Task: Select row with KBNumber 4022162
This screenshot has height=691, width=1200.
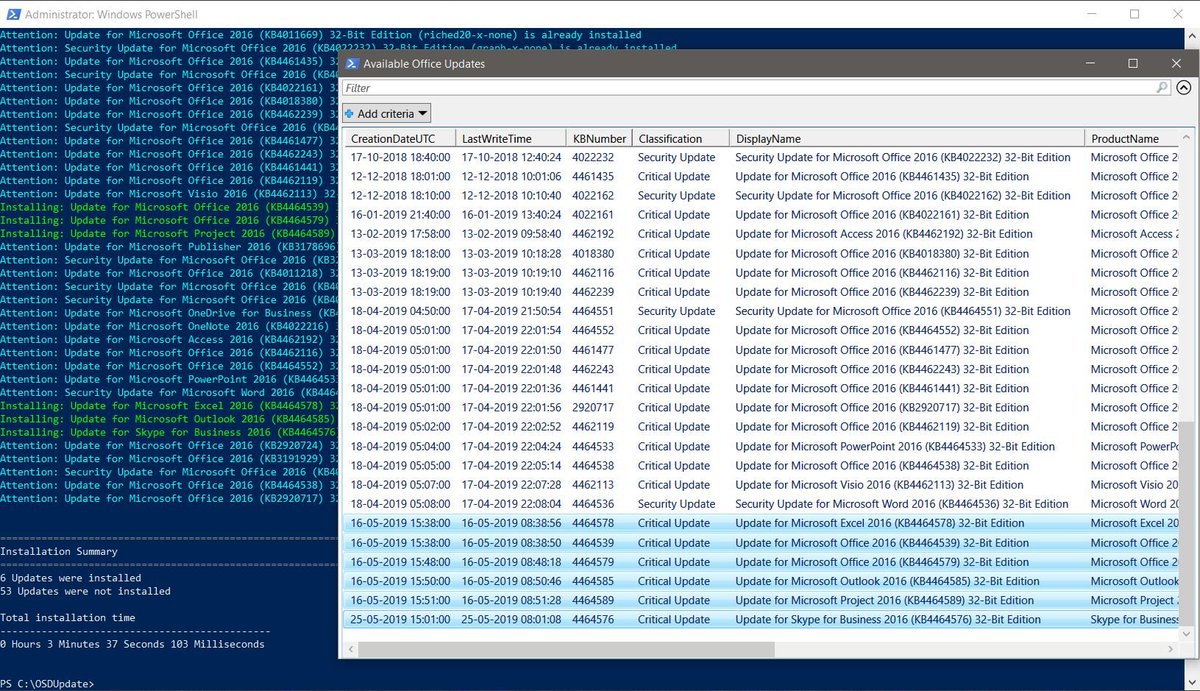Action: tap(762, 196)
